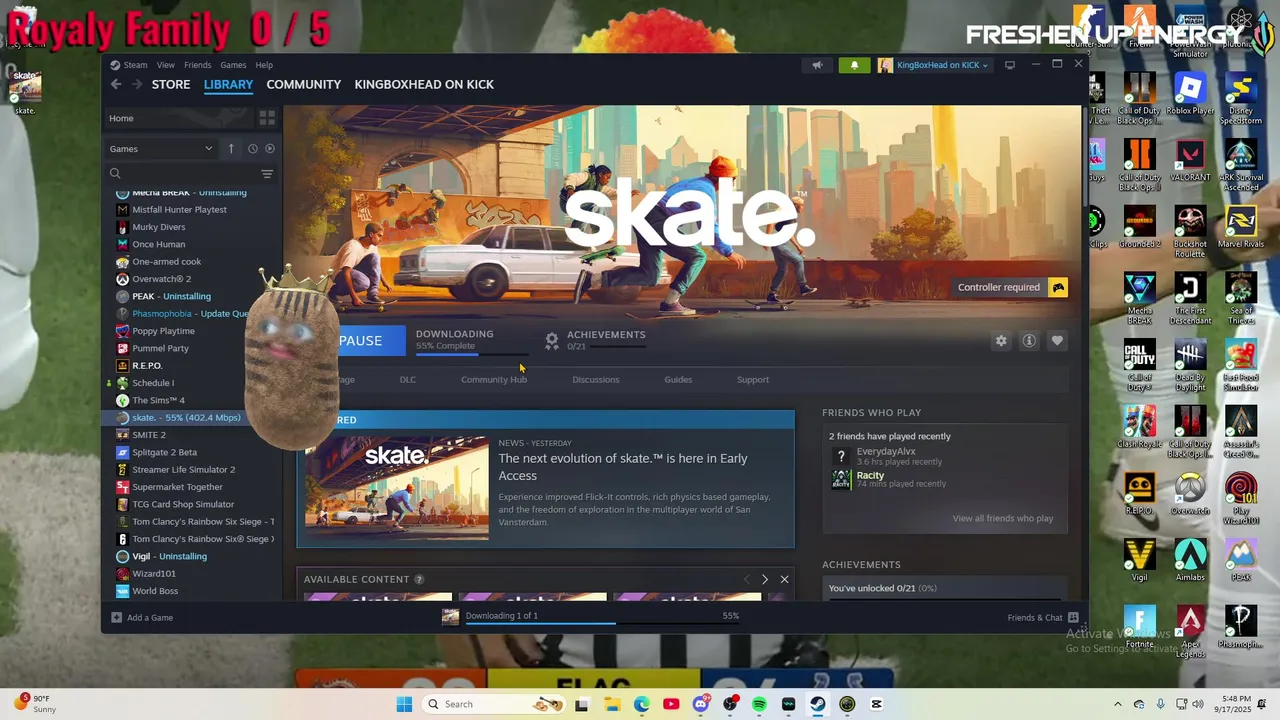Select Phasmophobia in the library list
The width and height of the screenshot is (1280, 720).
(189, 313)
